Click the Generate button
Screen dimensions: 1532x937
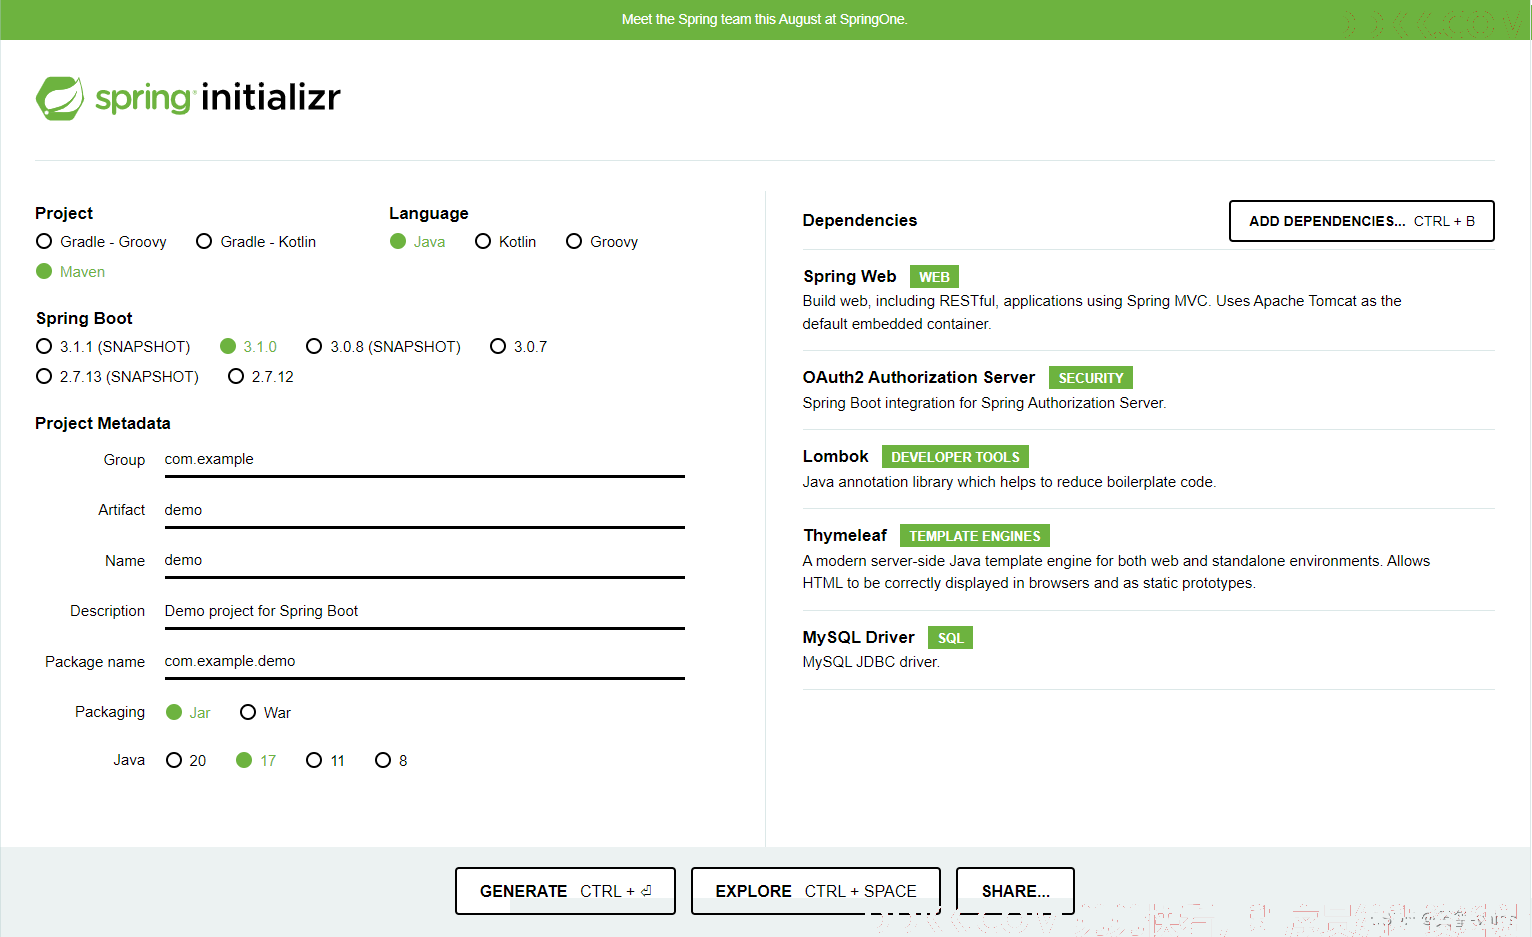click(565, 891)
